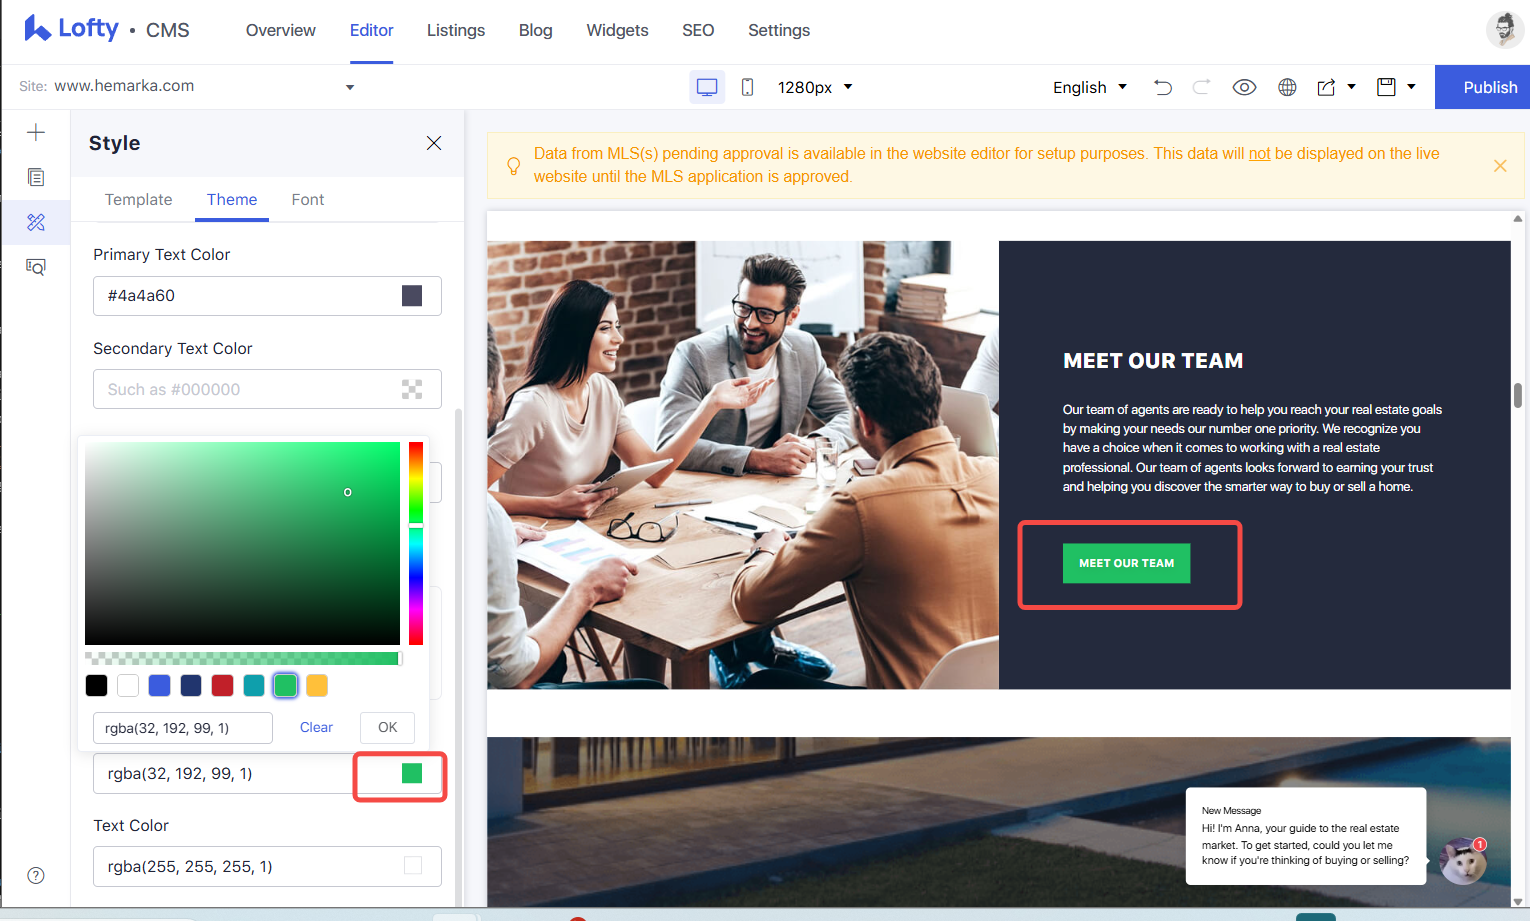This screenshot has height=921, width=1530.
Task: Open the user profile avatar
Action: 1504,30
